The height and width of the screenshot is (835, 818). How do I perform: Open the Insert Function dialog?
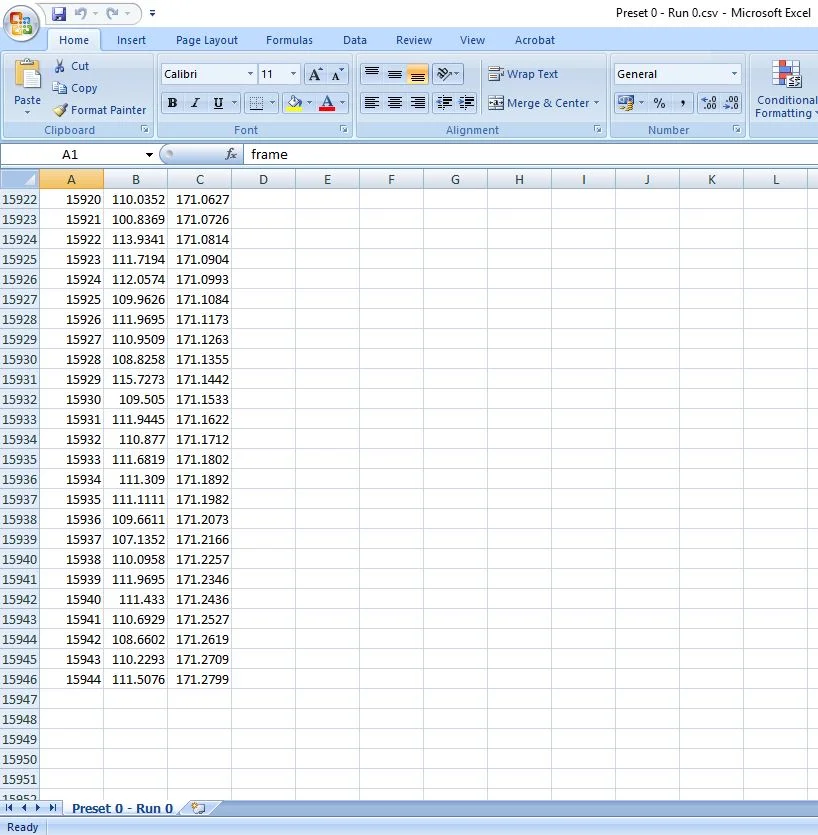[231, 154]
